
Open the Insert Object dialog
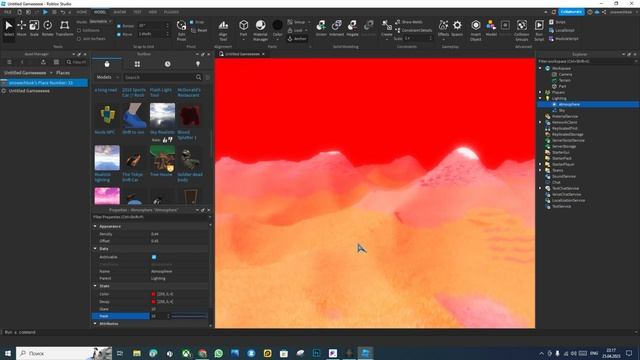click(x=476, y=30)
